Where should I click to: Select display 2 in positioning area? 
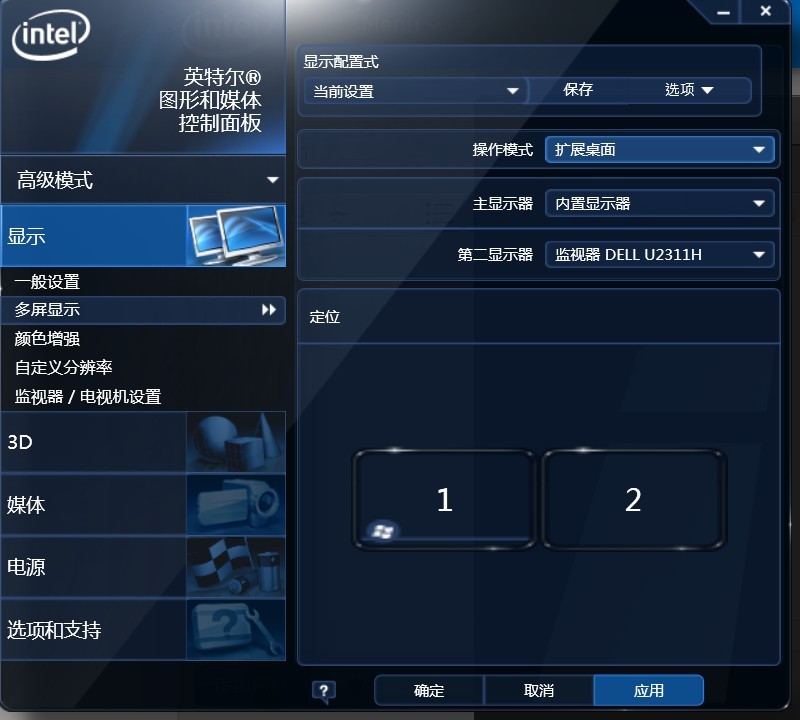633,499
